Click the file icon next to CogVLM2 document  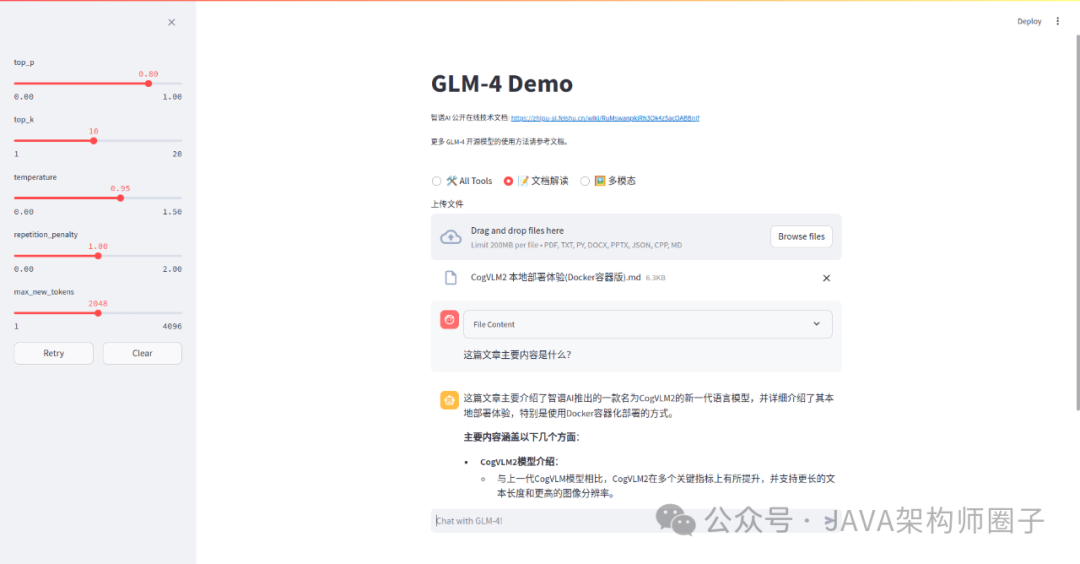click(x=450, y=278)
